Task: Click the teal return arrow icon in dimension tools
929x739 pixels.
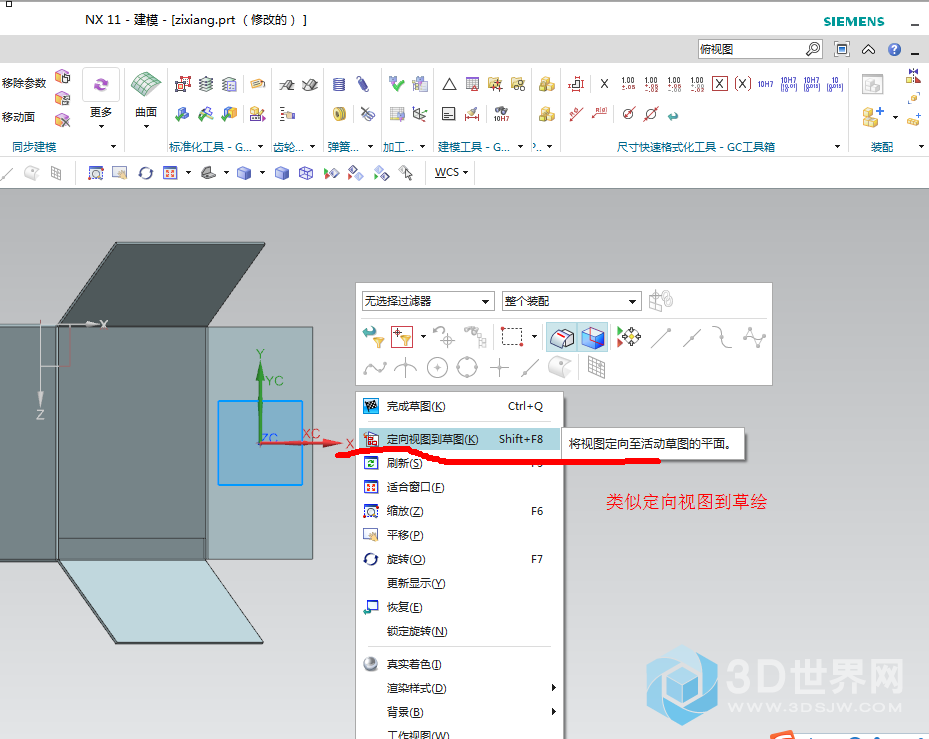Action: click(x=673, y=116)
